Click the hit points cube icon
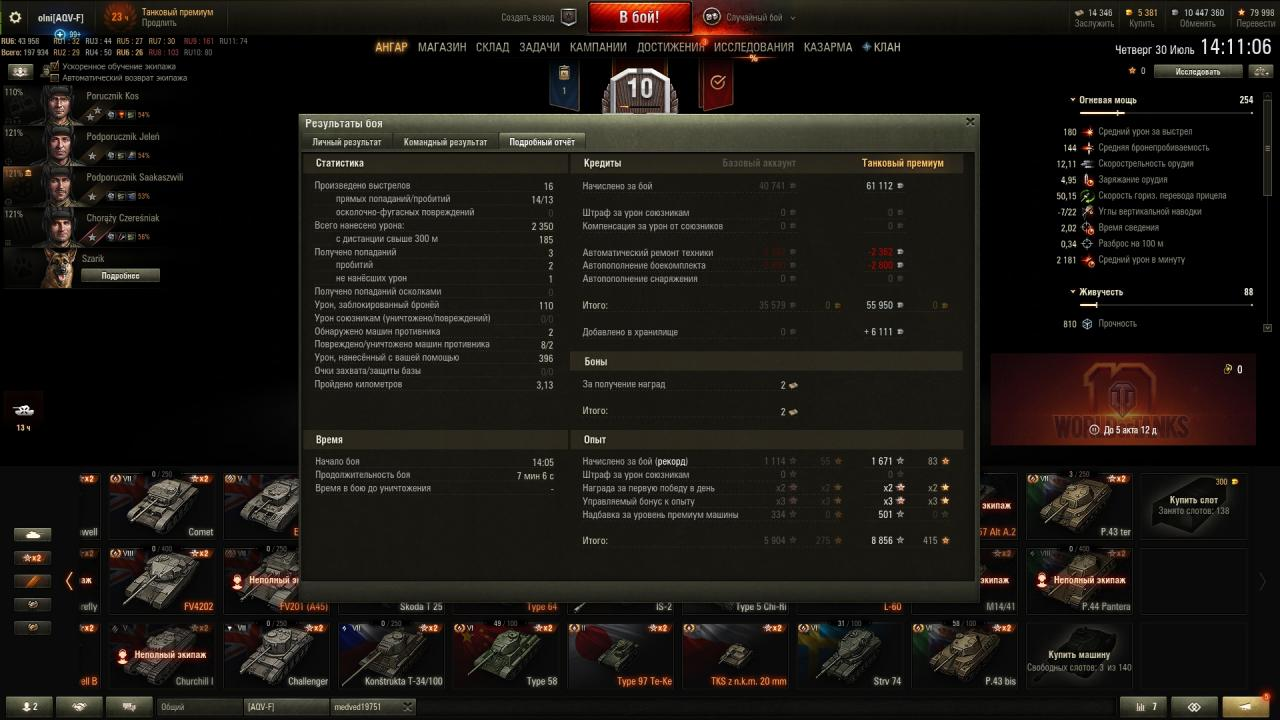Viewport: 1280px width, 720px height. [1087, 324]
